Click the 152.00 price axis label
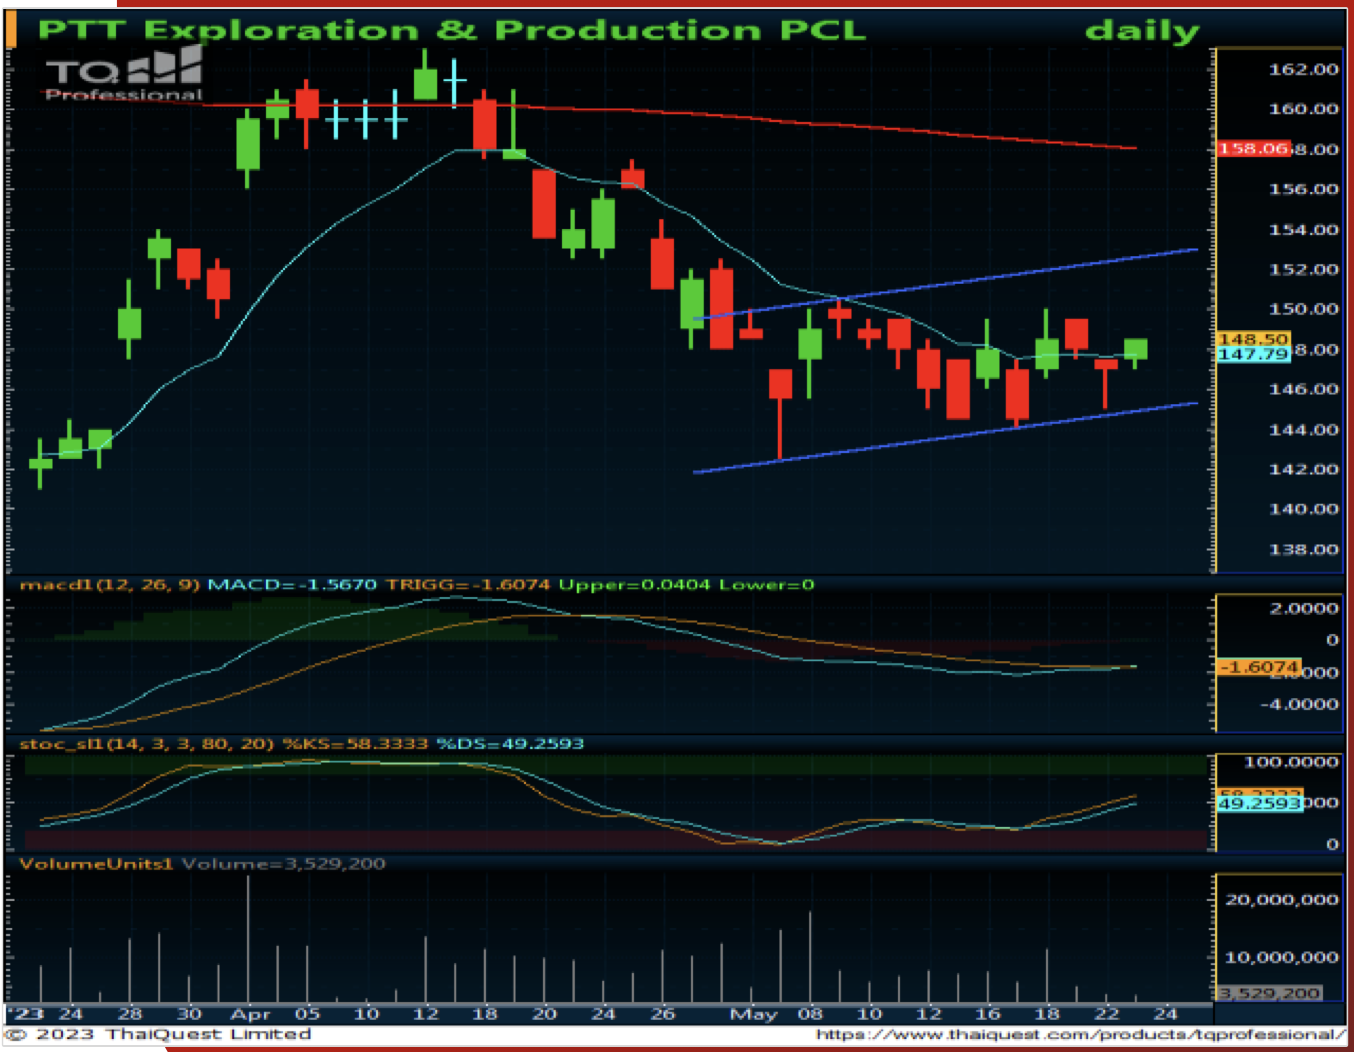The width and height of the screenshot is (1354, 1052). (1303, 269)
